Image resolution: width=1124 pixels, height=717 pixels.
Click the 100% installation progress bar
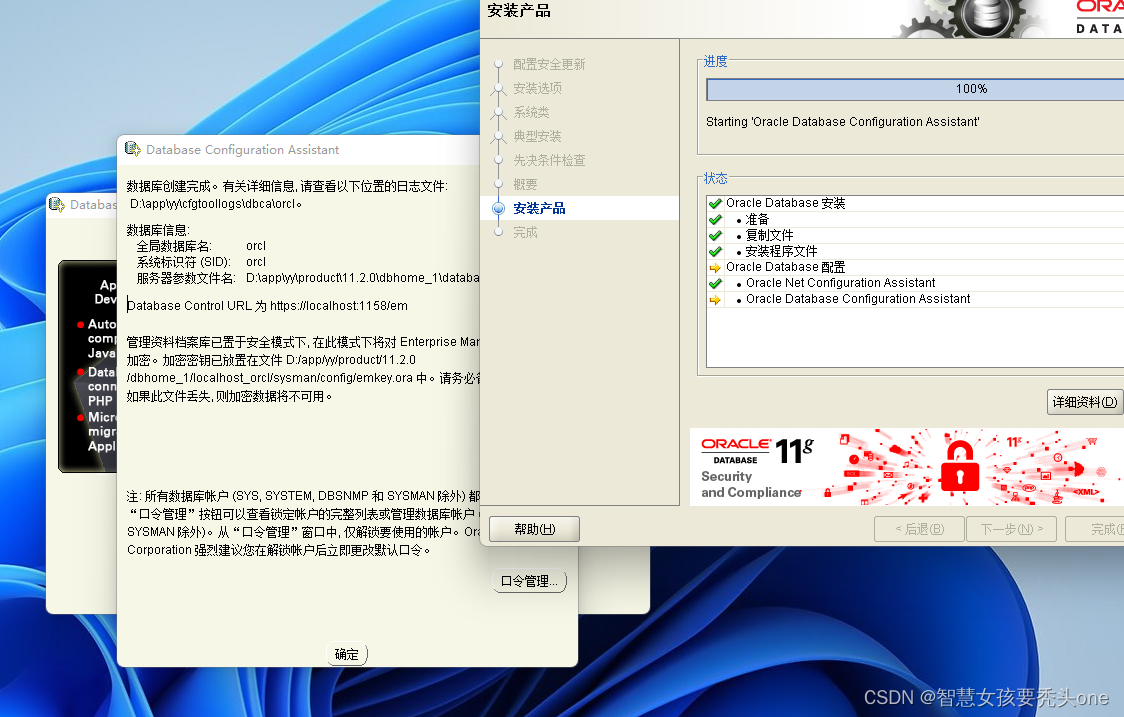[915, 89]
